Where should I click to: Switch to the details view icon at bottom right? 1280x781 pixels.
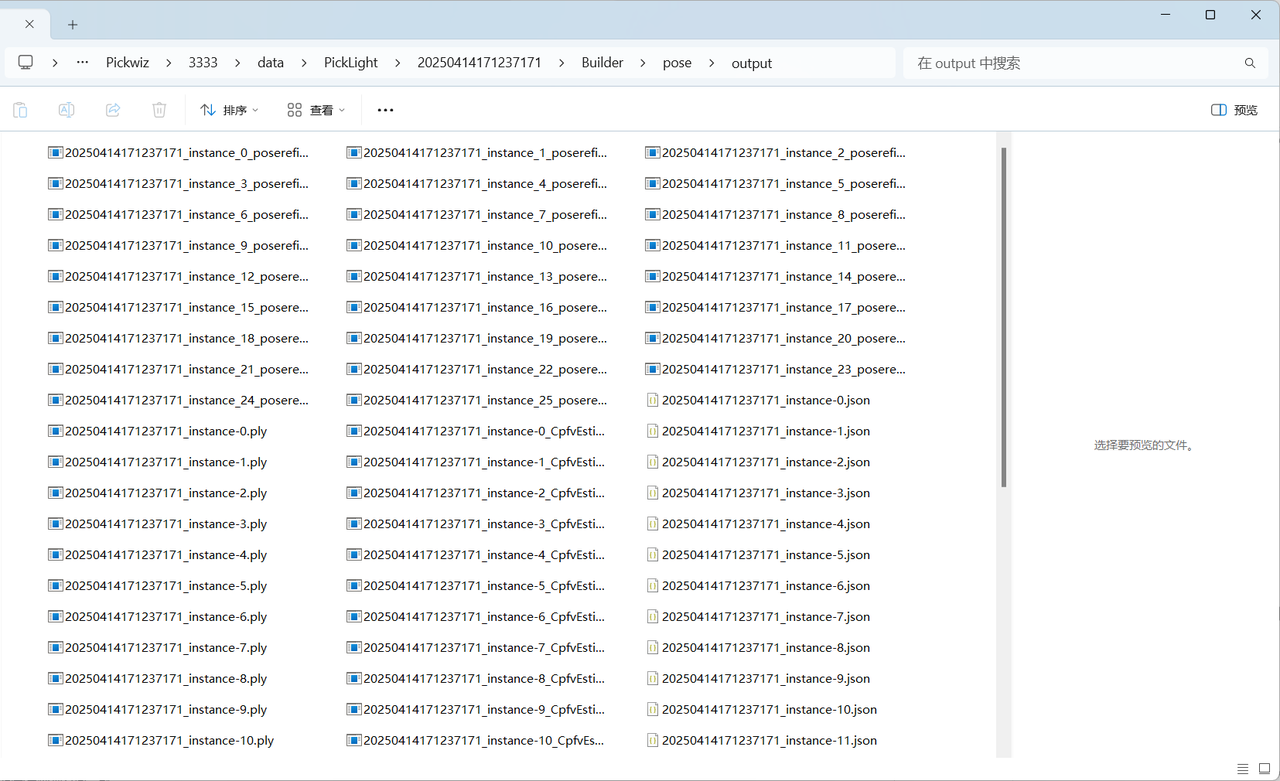(x=1242, y=769)
